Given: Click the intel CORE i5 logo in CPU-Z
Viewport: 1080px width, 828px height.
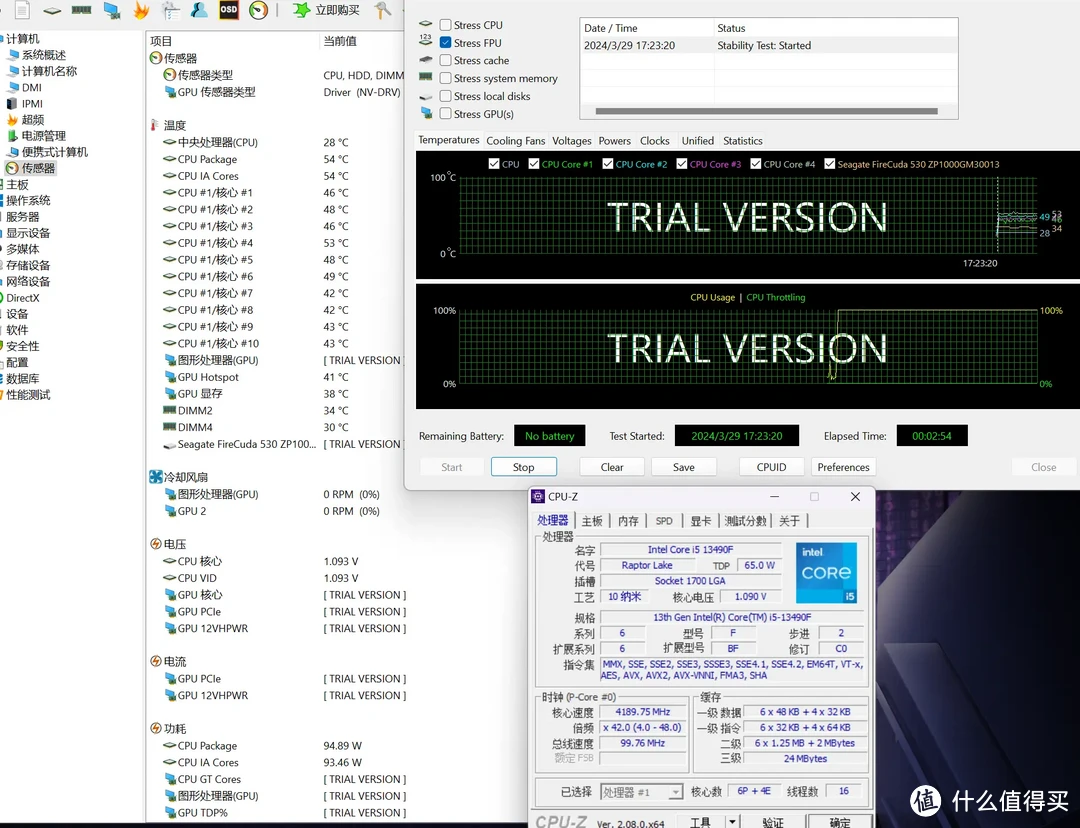Looking at the screenshot, I should (x=827, y=573).
